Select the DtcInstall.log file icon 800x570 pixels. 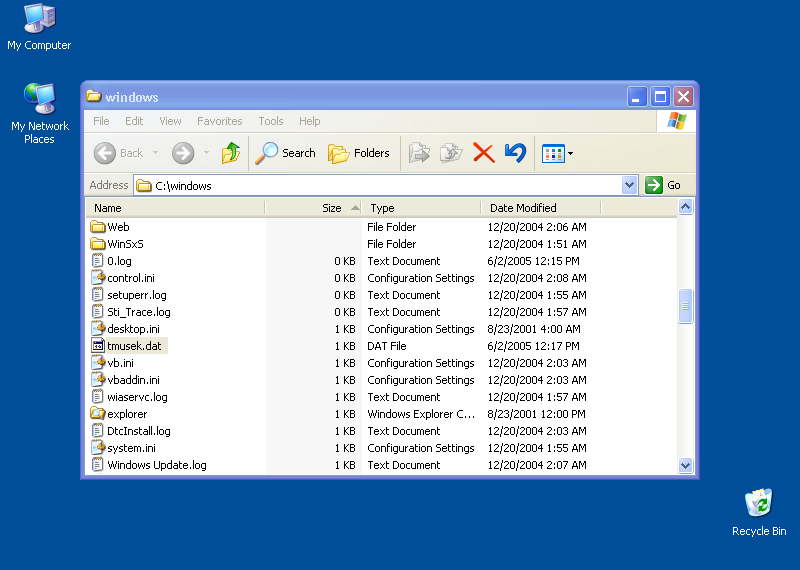pyautogui.click(x=97, y=431)
